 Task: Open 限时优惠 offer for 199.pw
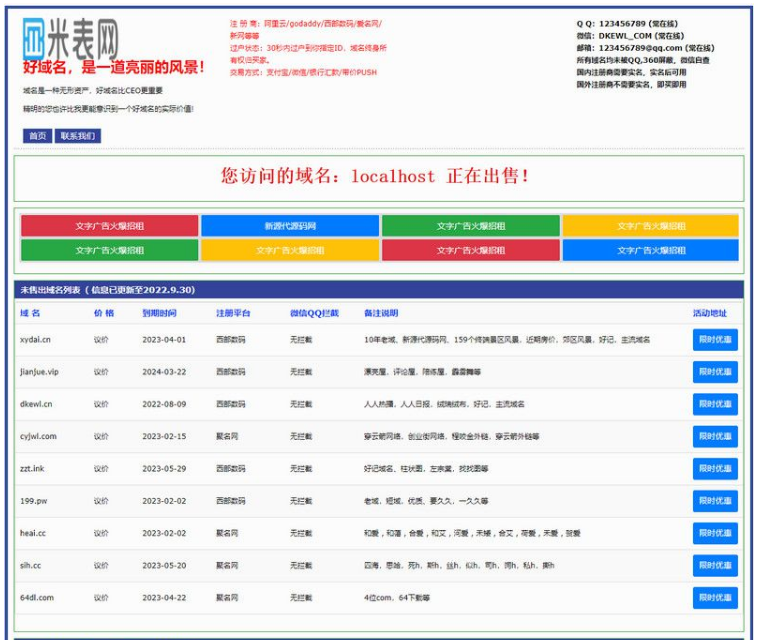(x=715, y=501)
